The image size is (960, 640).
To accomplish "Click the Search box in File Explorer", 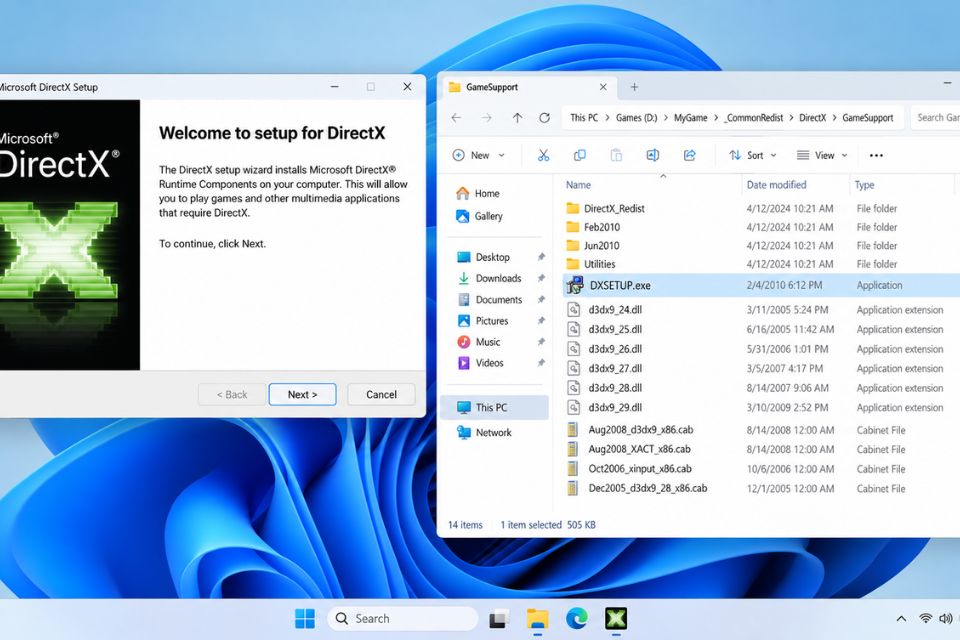I will (935, 118).
